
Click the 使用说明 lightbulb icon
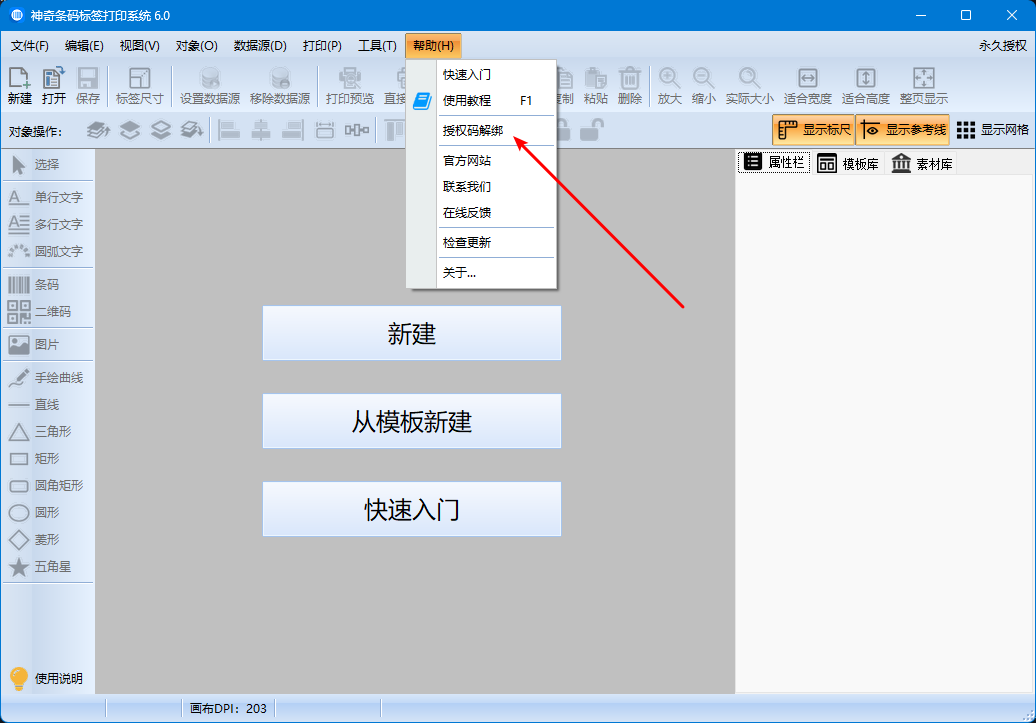(x=18, y=678)
